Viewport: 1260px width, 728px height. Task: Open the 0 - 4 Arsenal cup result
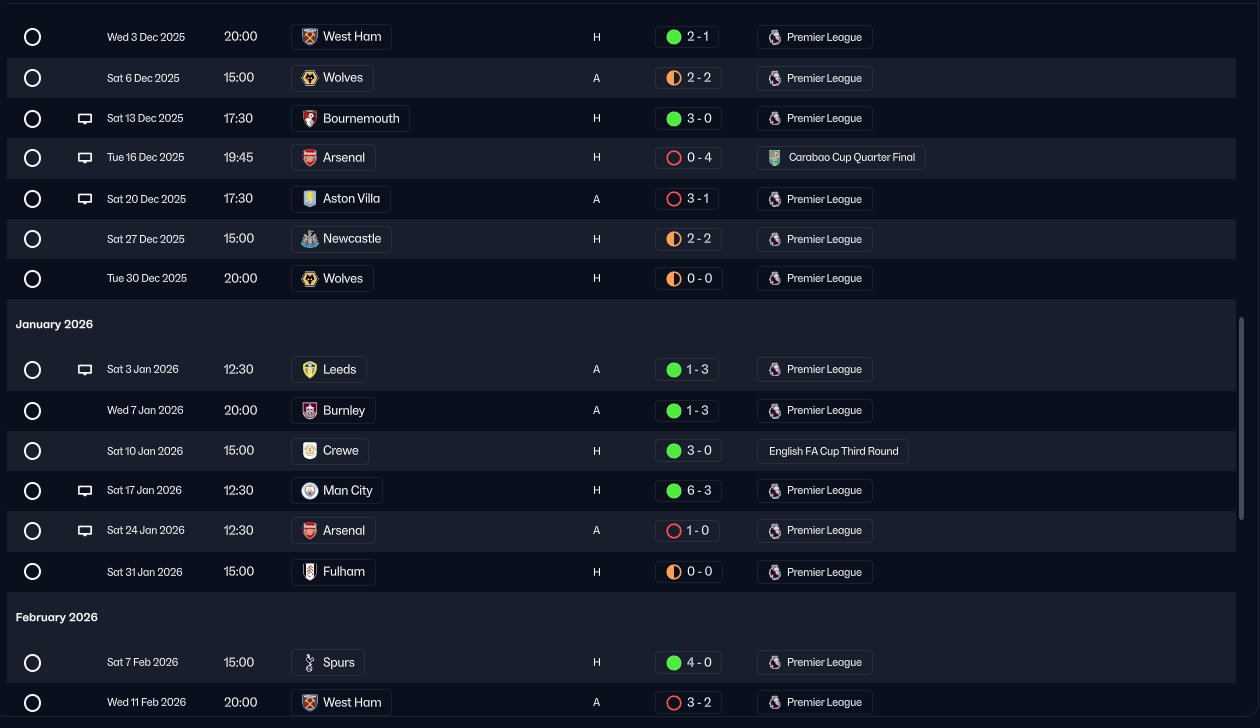pos(688,158)
